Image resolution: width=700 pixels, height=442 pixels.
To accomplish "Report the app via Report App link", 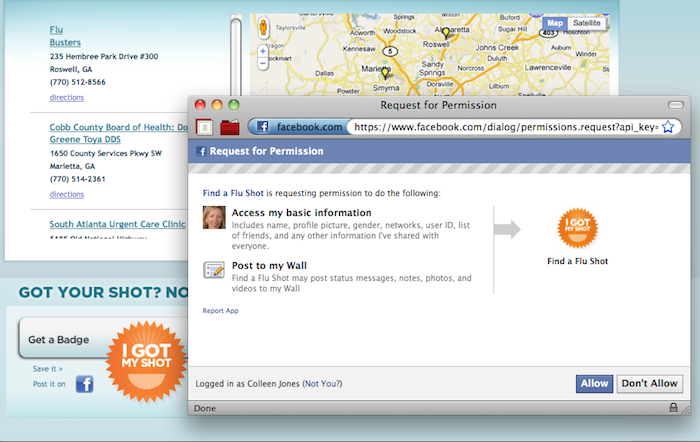I will coord(221,311).
